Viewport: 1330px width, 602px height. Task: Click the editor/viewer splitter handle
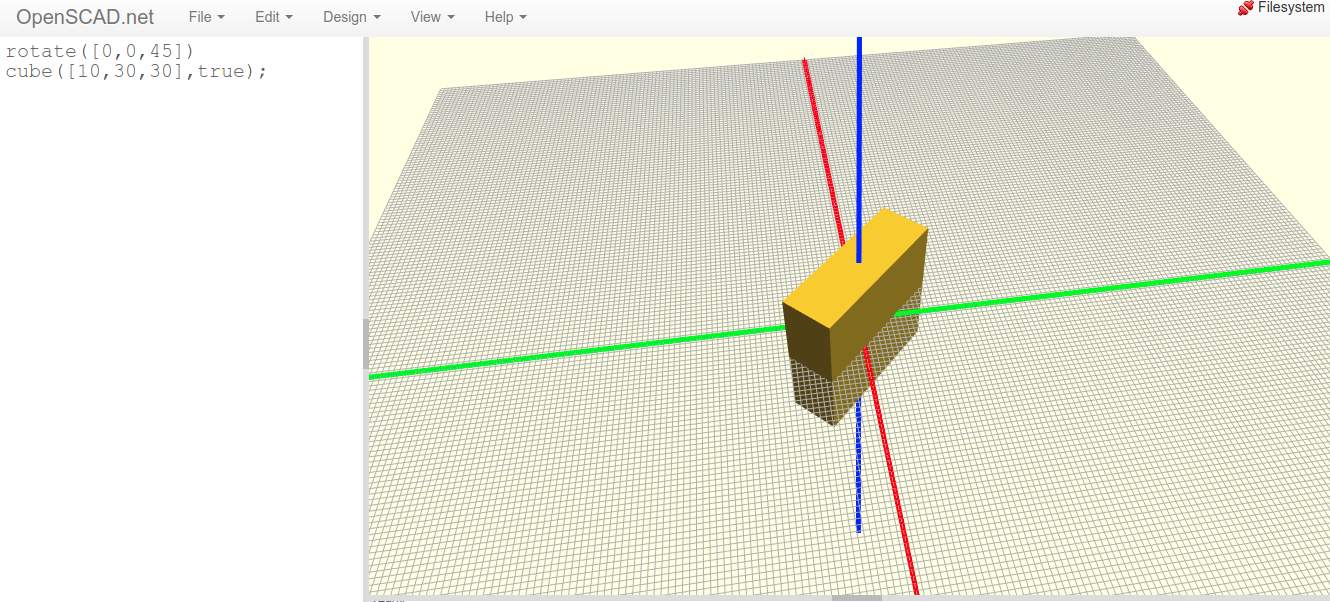tap(366, 344)
